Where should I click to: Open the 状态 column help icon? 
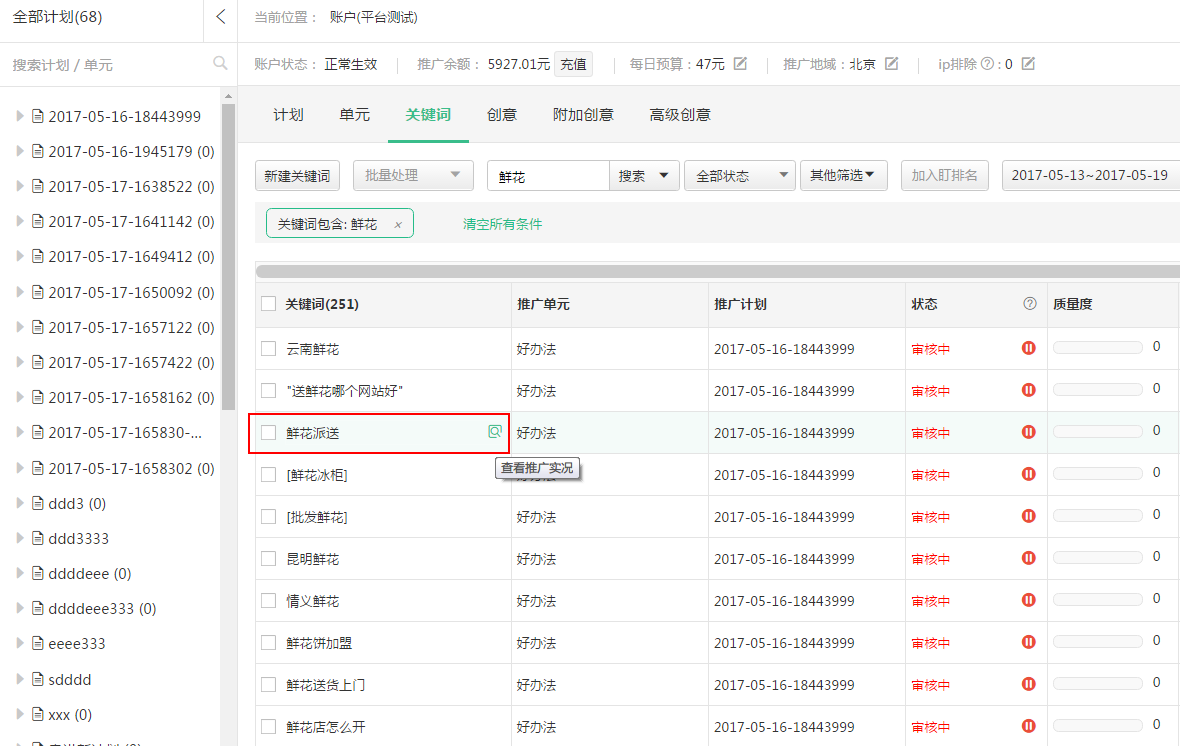point(1029,303)
